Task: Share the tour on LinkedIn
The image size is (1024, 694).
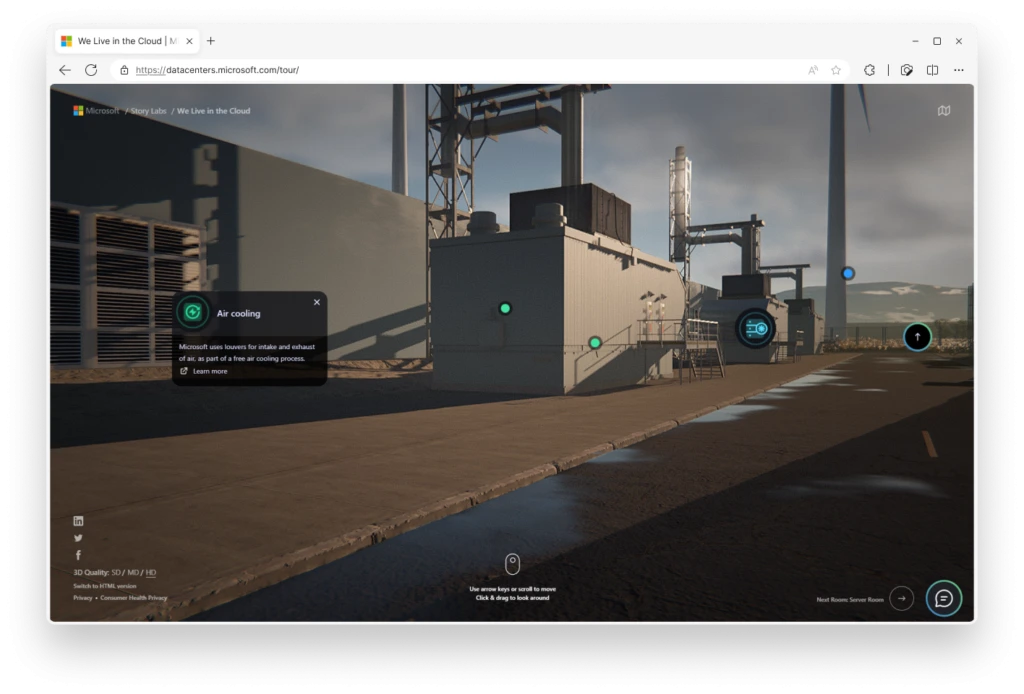Action: click(78, 521)
